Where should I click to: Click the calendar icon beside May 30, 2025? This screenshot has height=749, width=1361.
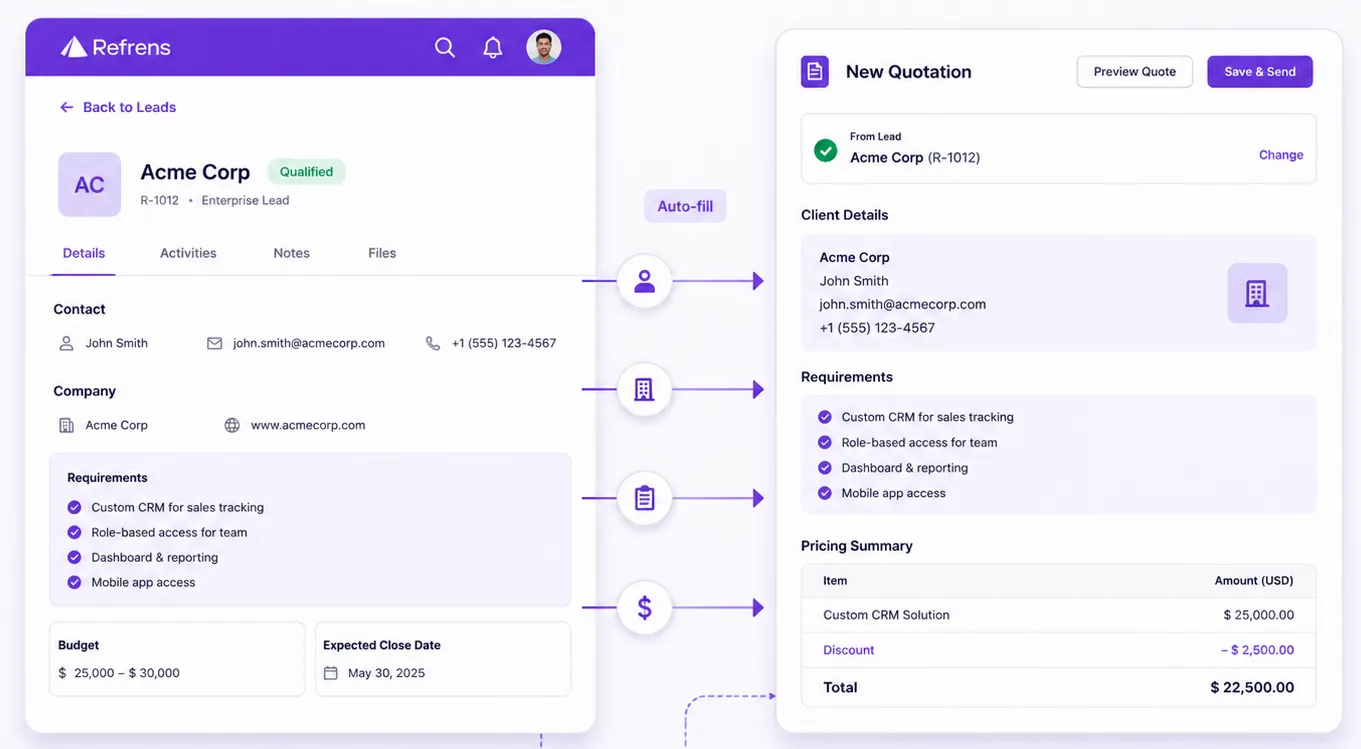pos(331,673)
